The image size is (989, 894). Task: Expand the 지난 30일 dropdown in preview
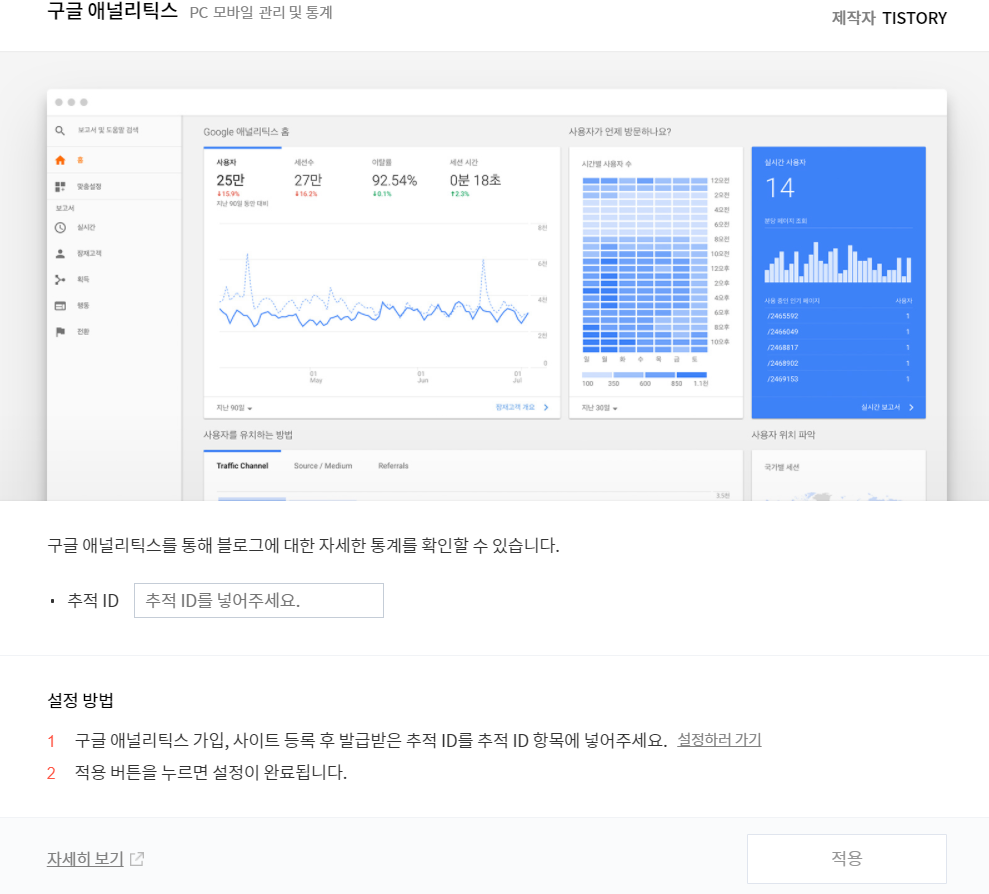pyautogui.click(x=599, y=408)
